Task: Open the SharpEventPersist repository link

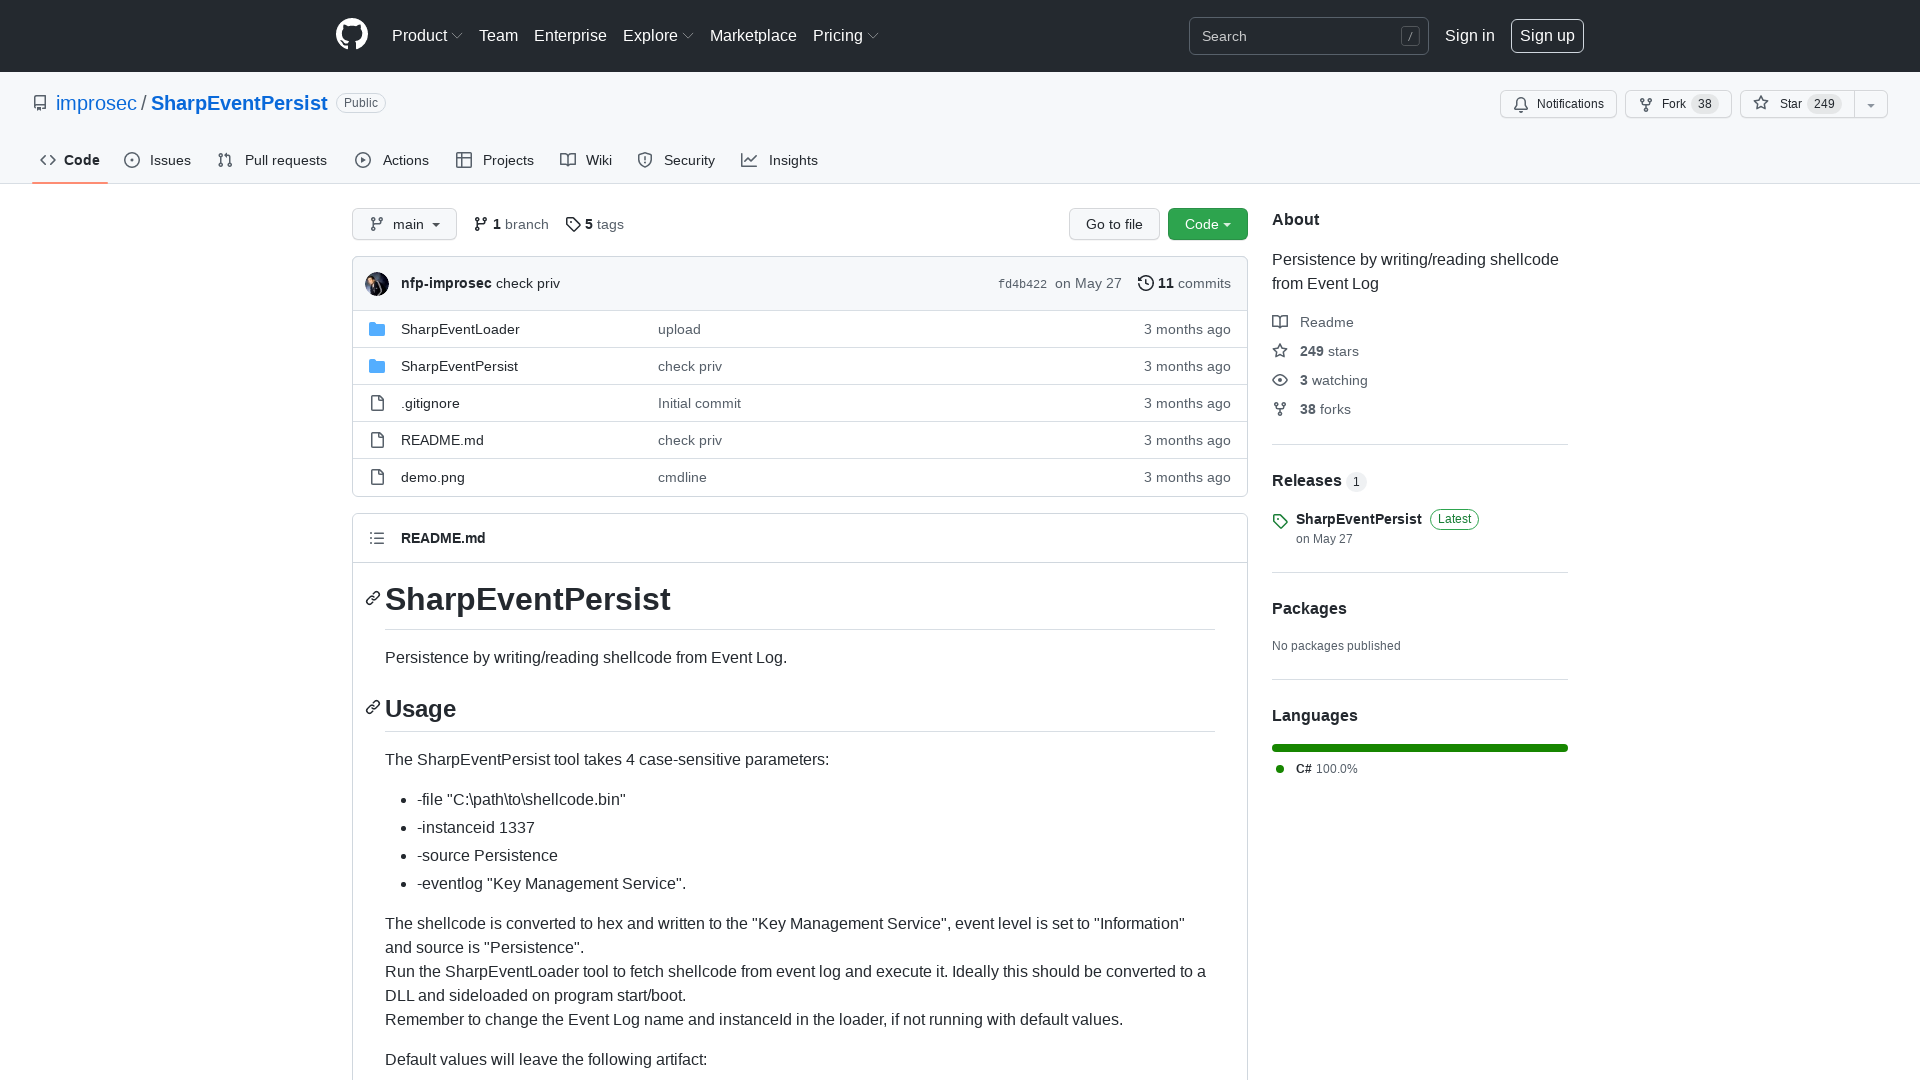Action: (239, 103)
